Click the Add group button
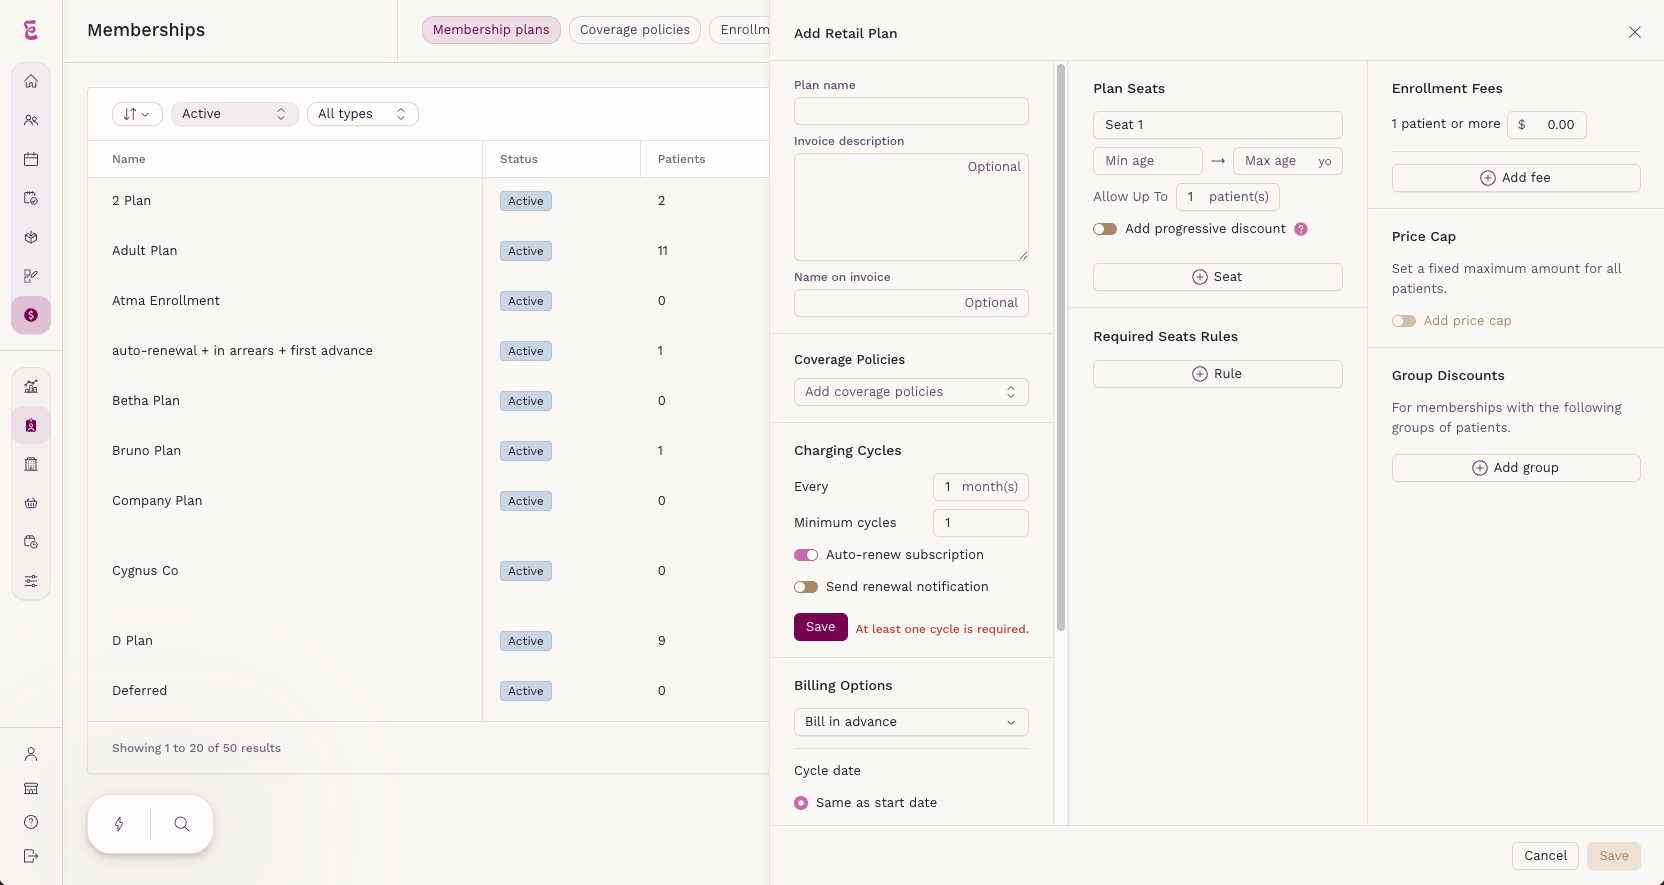 (x=1516, y=468)
